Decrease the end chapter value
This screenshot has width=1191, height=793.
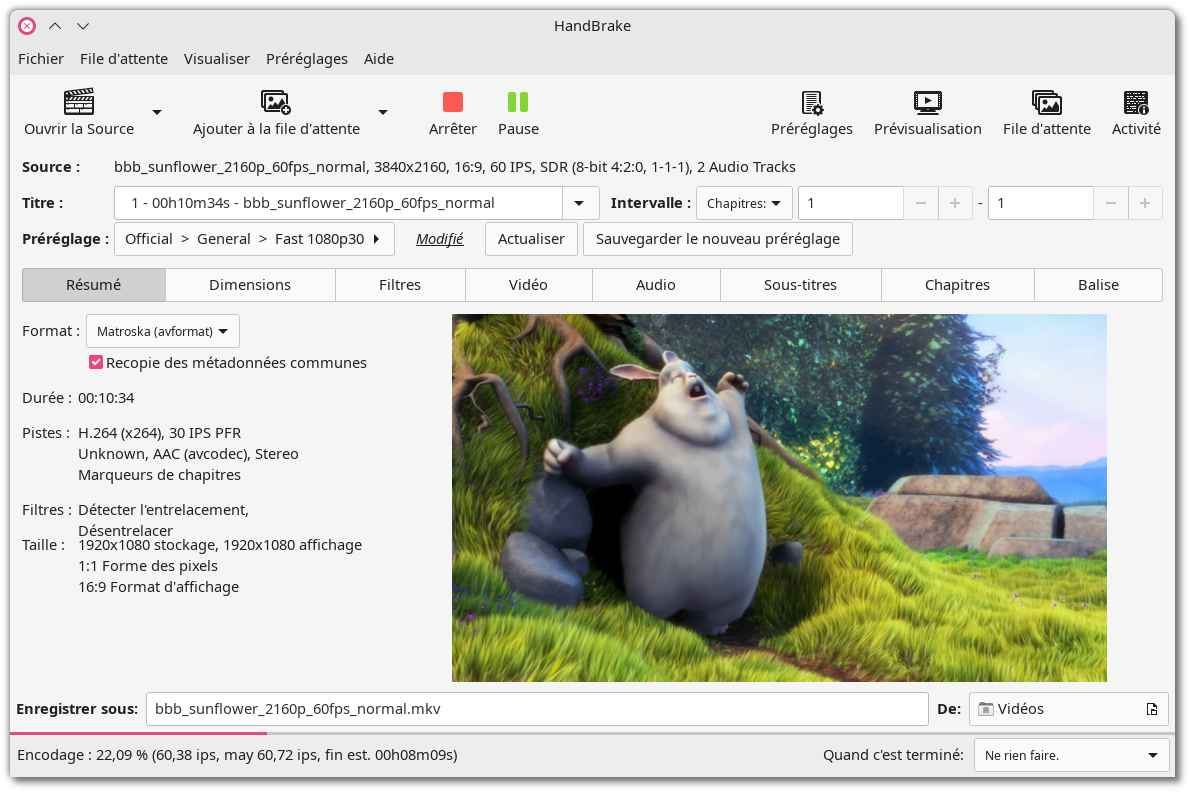click(1110, 203)
